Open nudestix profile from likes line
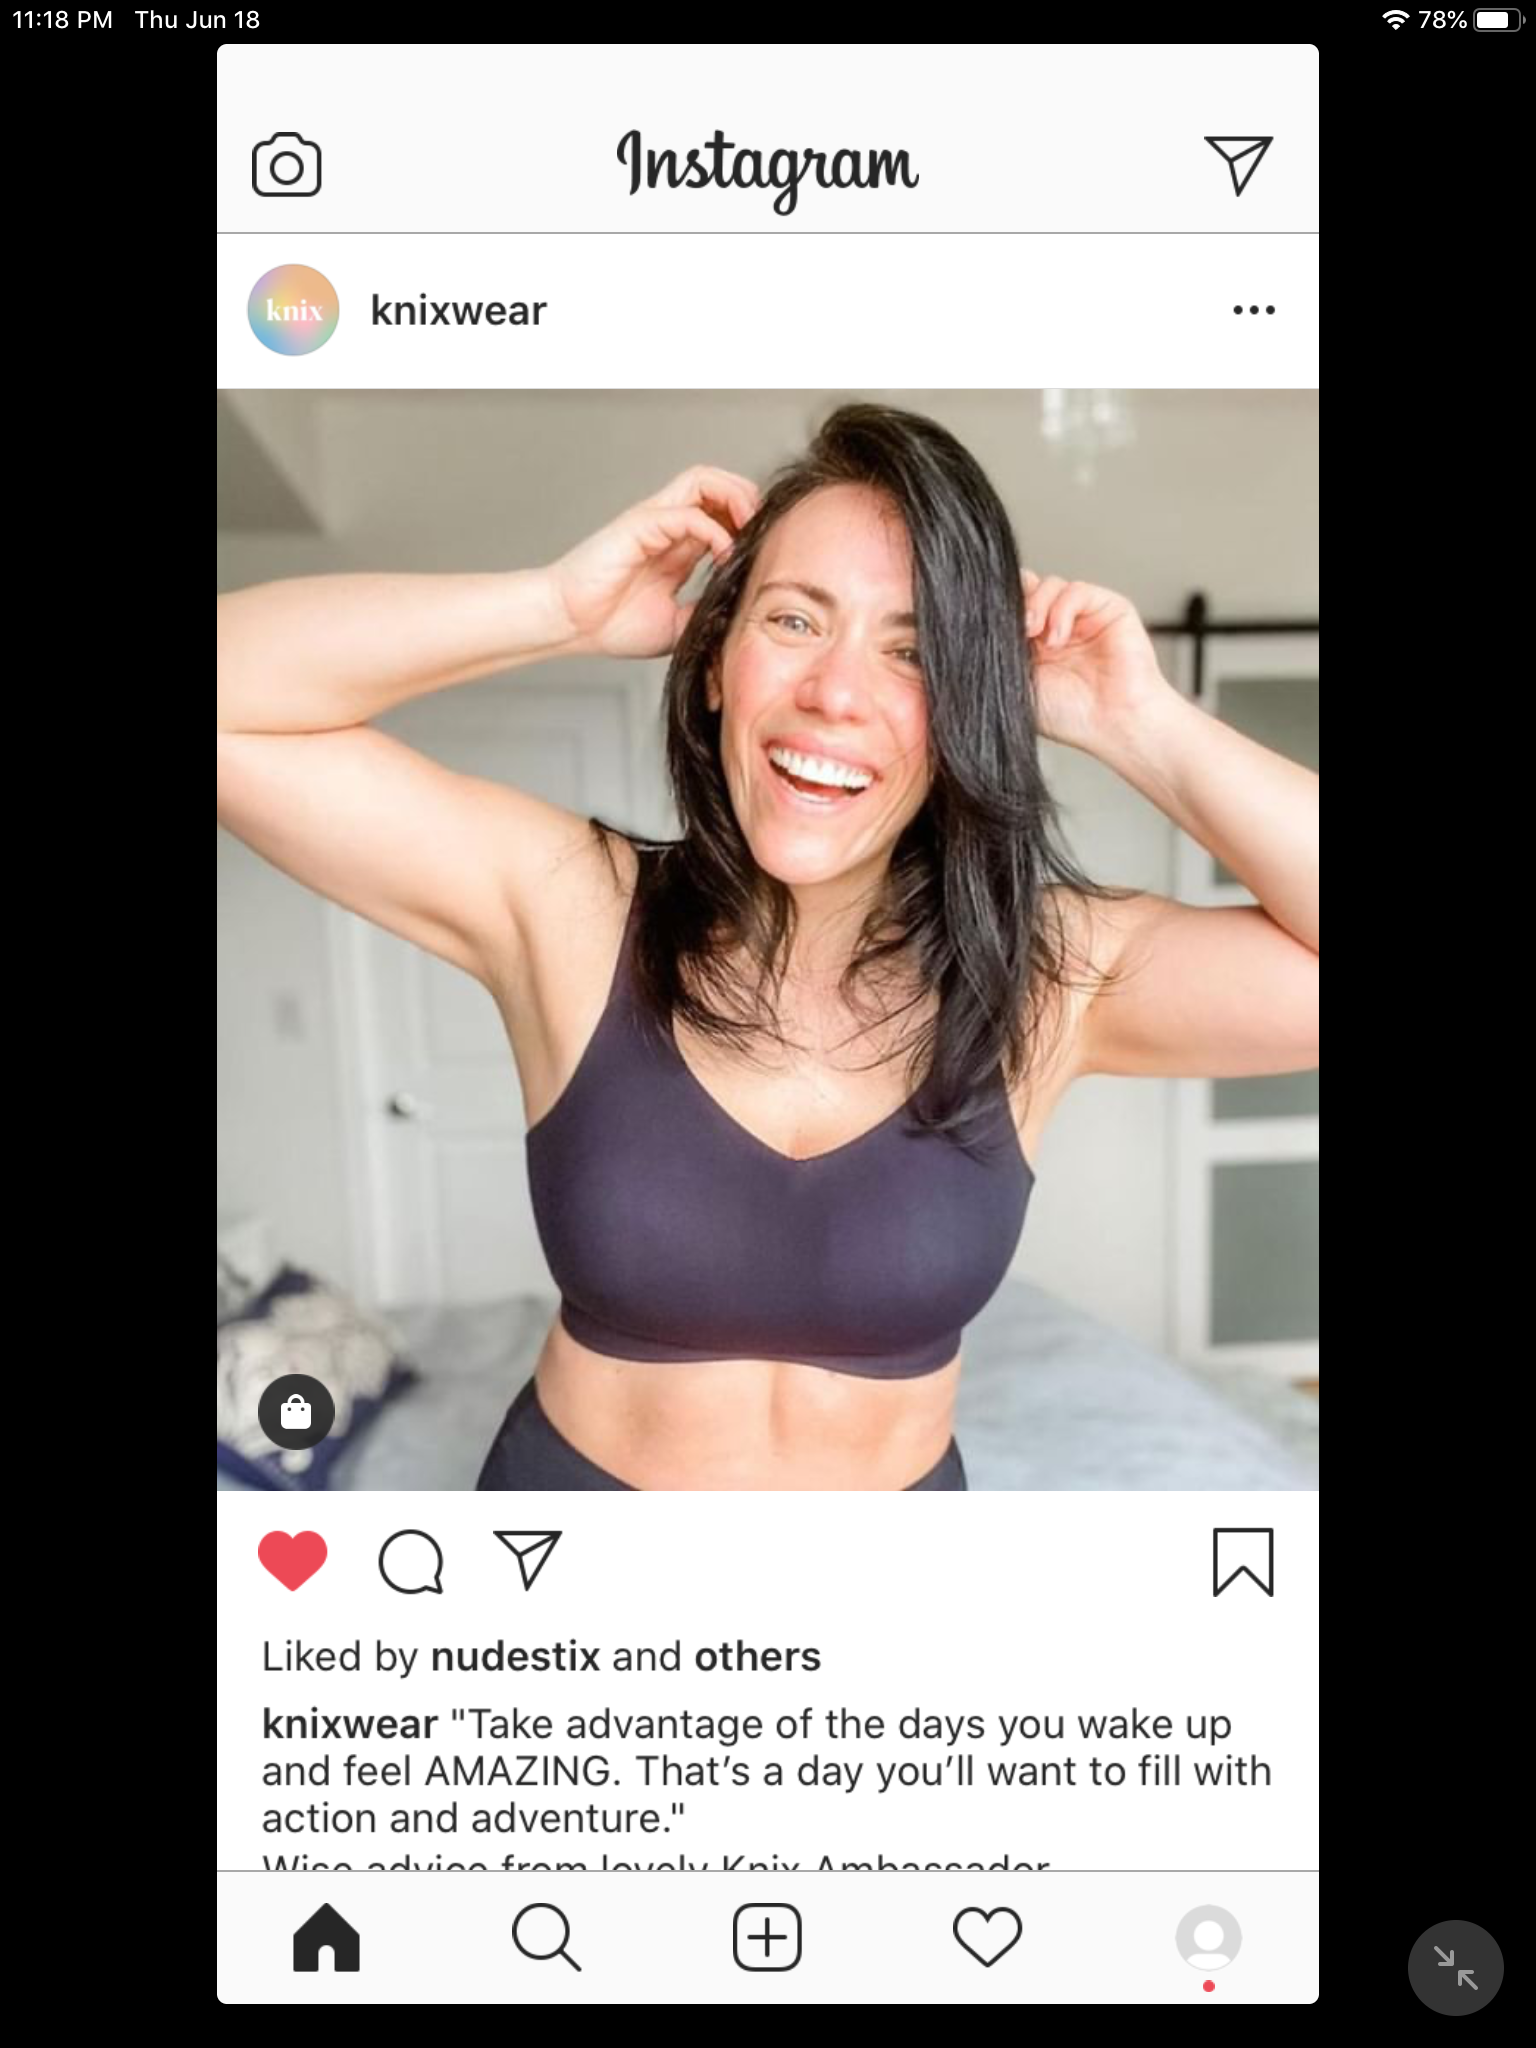 coord(515,1657)
